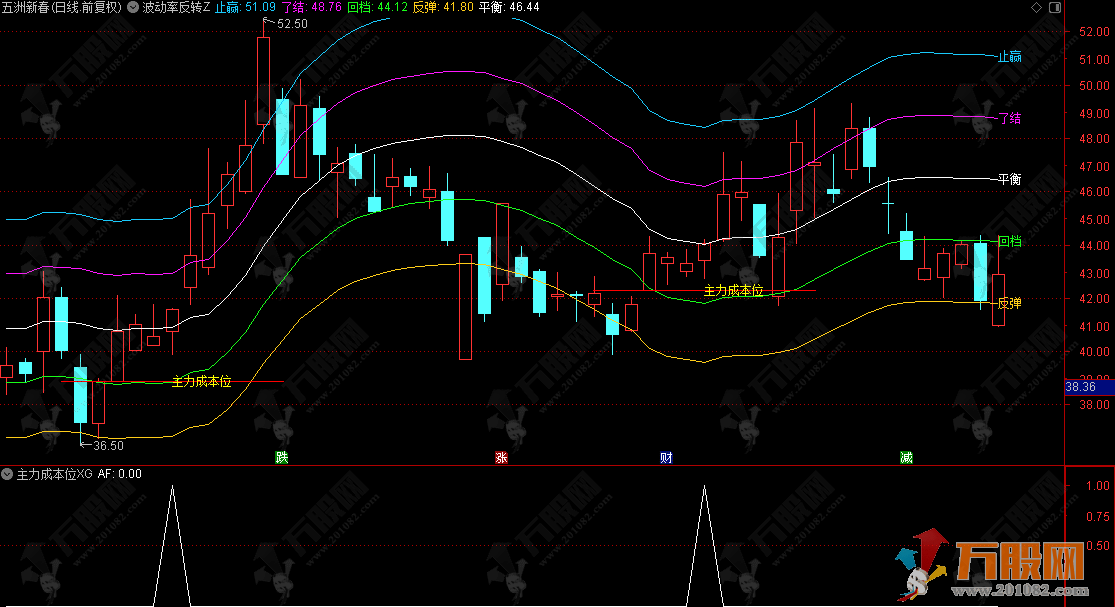Click the red 涨 event marker

click(x=501, y=458)
